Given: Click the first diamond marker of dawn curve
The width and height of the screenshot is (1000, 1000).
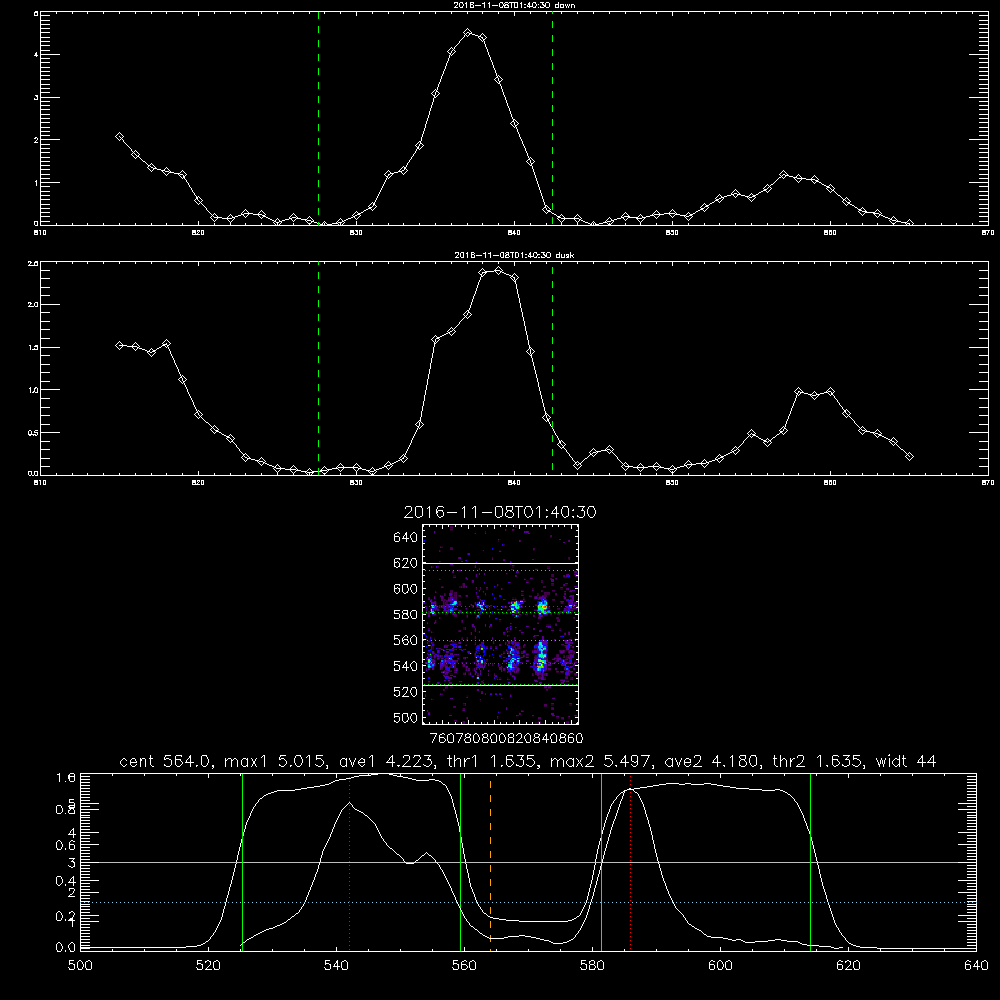Looking at the screenshot, I should (119, 136).
